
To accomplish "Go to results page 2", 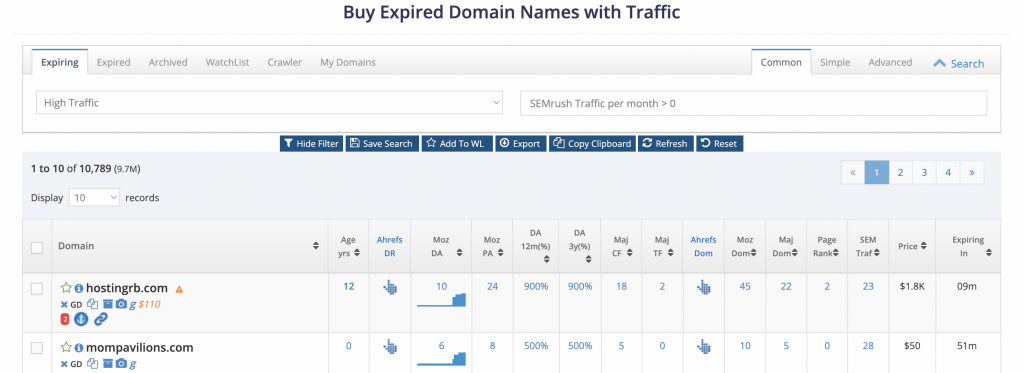I will tap(901, 172).
